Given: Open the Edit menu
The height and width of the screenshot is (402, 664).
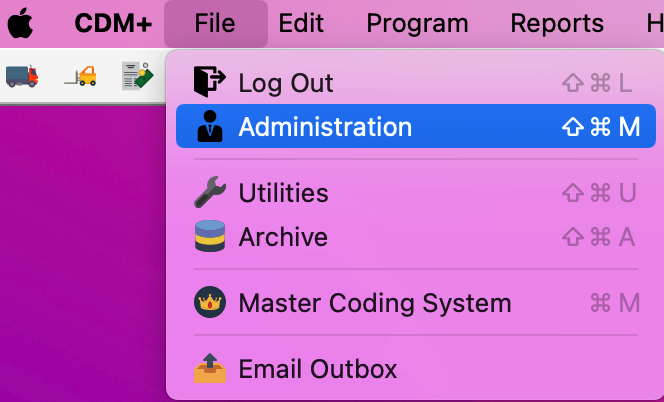Looking at the screenshot, I should click(x=301, y=23).
